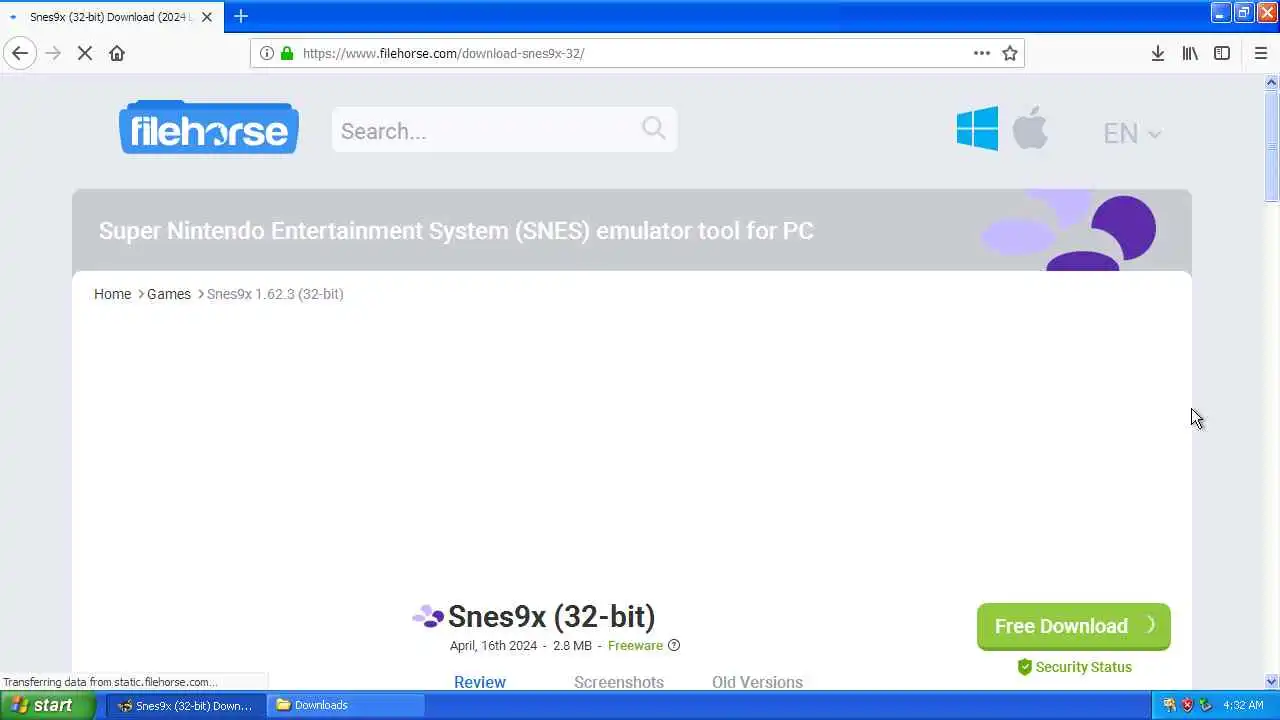Open the Review tab

click(480, 682)
